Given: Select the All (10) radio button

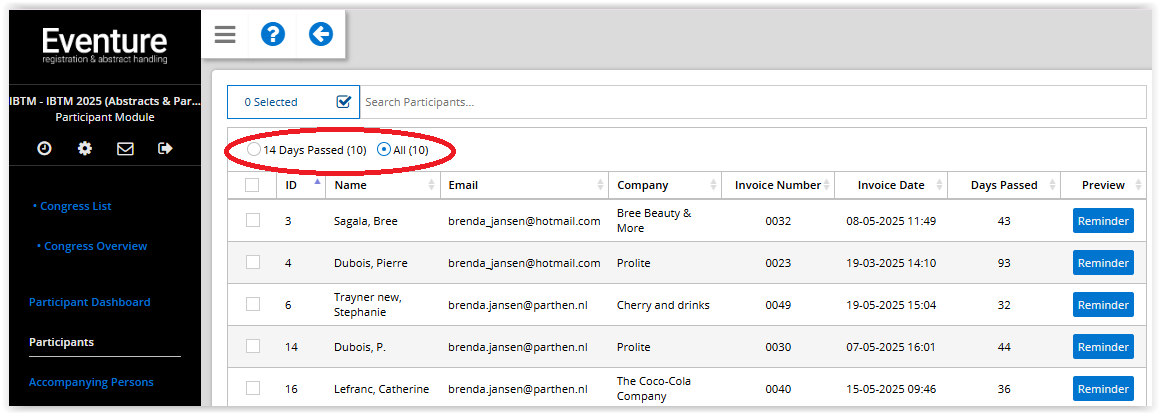Looking at the screenshot, I should 384,149.
